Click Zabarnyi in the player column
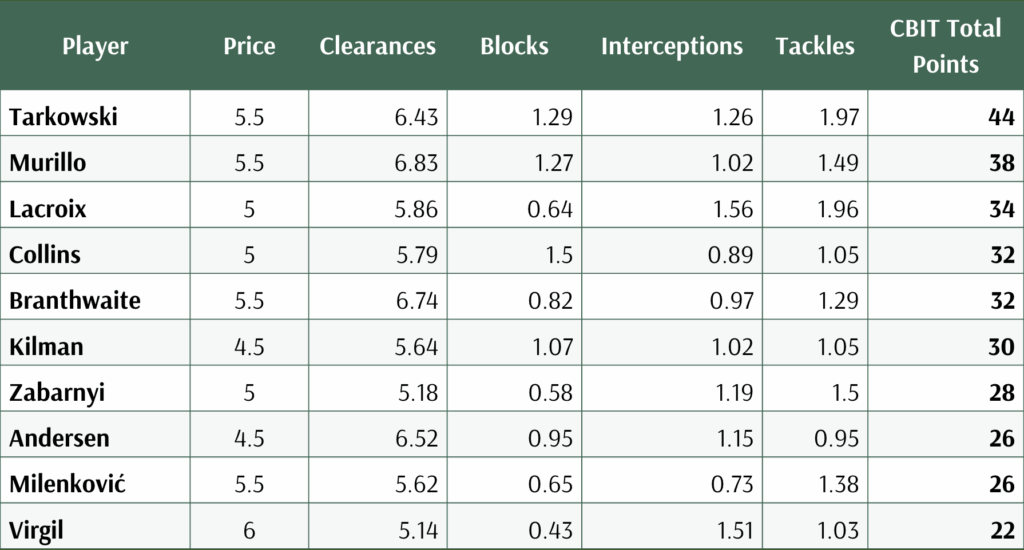Viewport: 1024px width, 550px height. [x=57, y=393]
